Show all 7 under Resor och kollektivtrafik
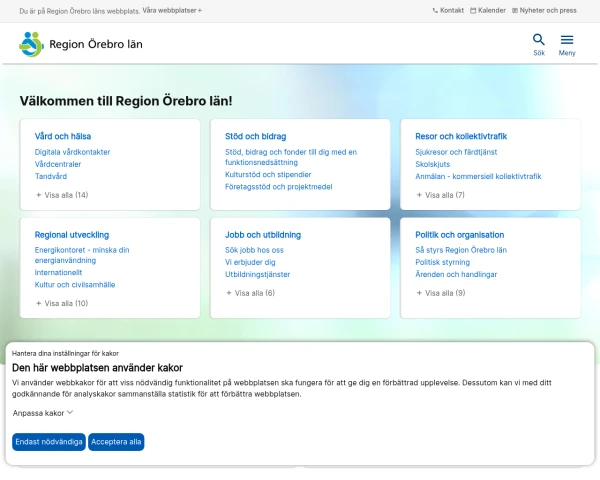Viewport: 600px width, 480px height. coord(440,195)
